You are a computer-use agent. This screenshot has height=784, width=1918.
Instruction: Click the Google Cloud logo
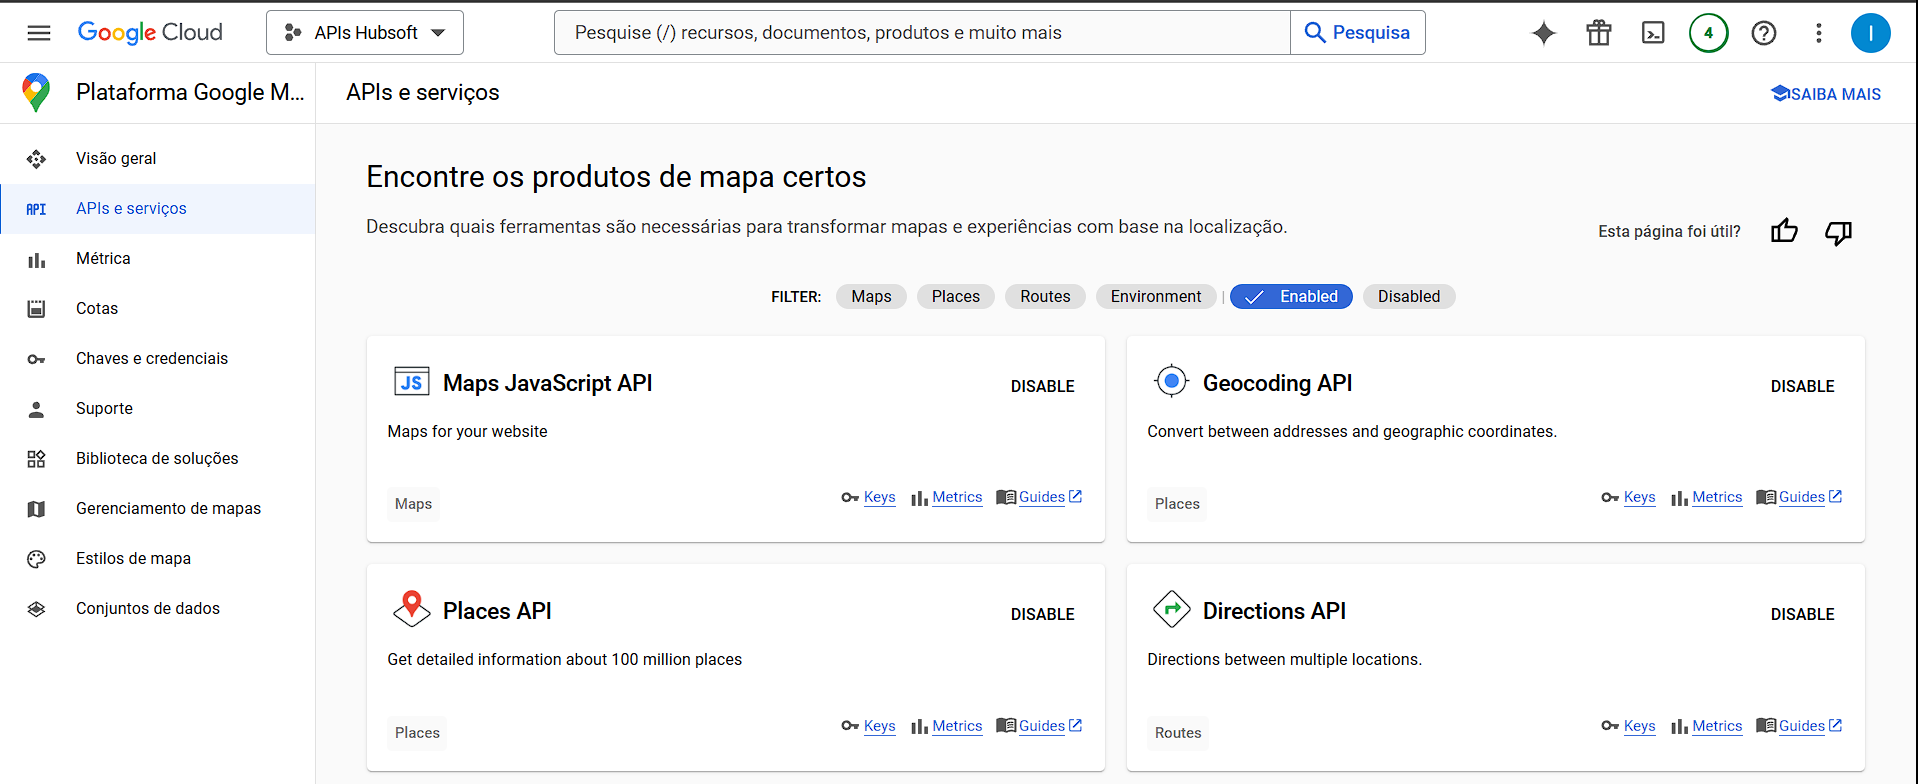click(x=150, y=33)
